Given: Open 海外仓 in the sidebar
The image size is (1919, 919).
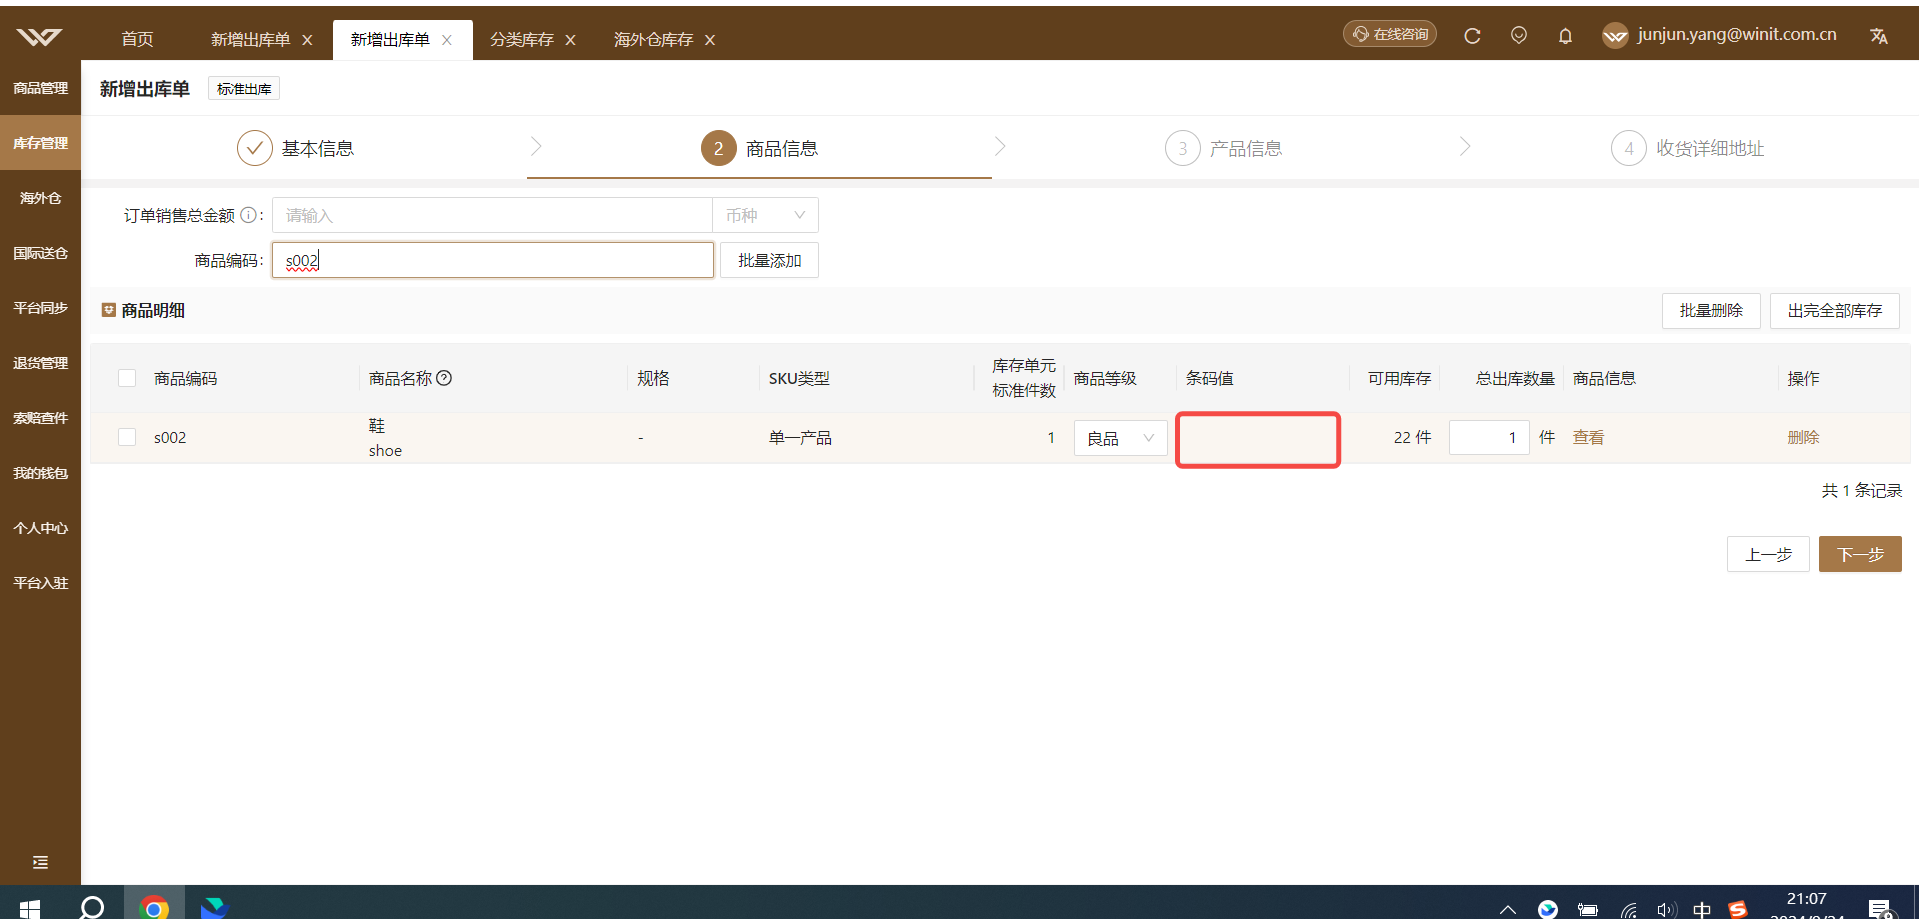Looking at the screenshot, I should (40, 198).
